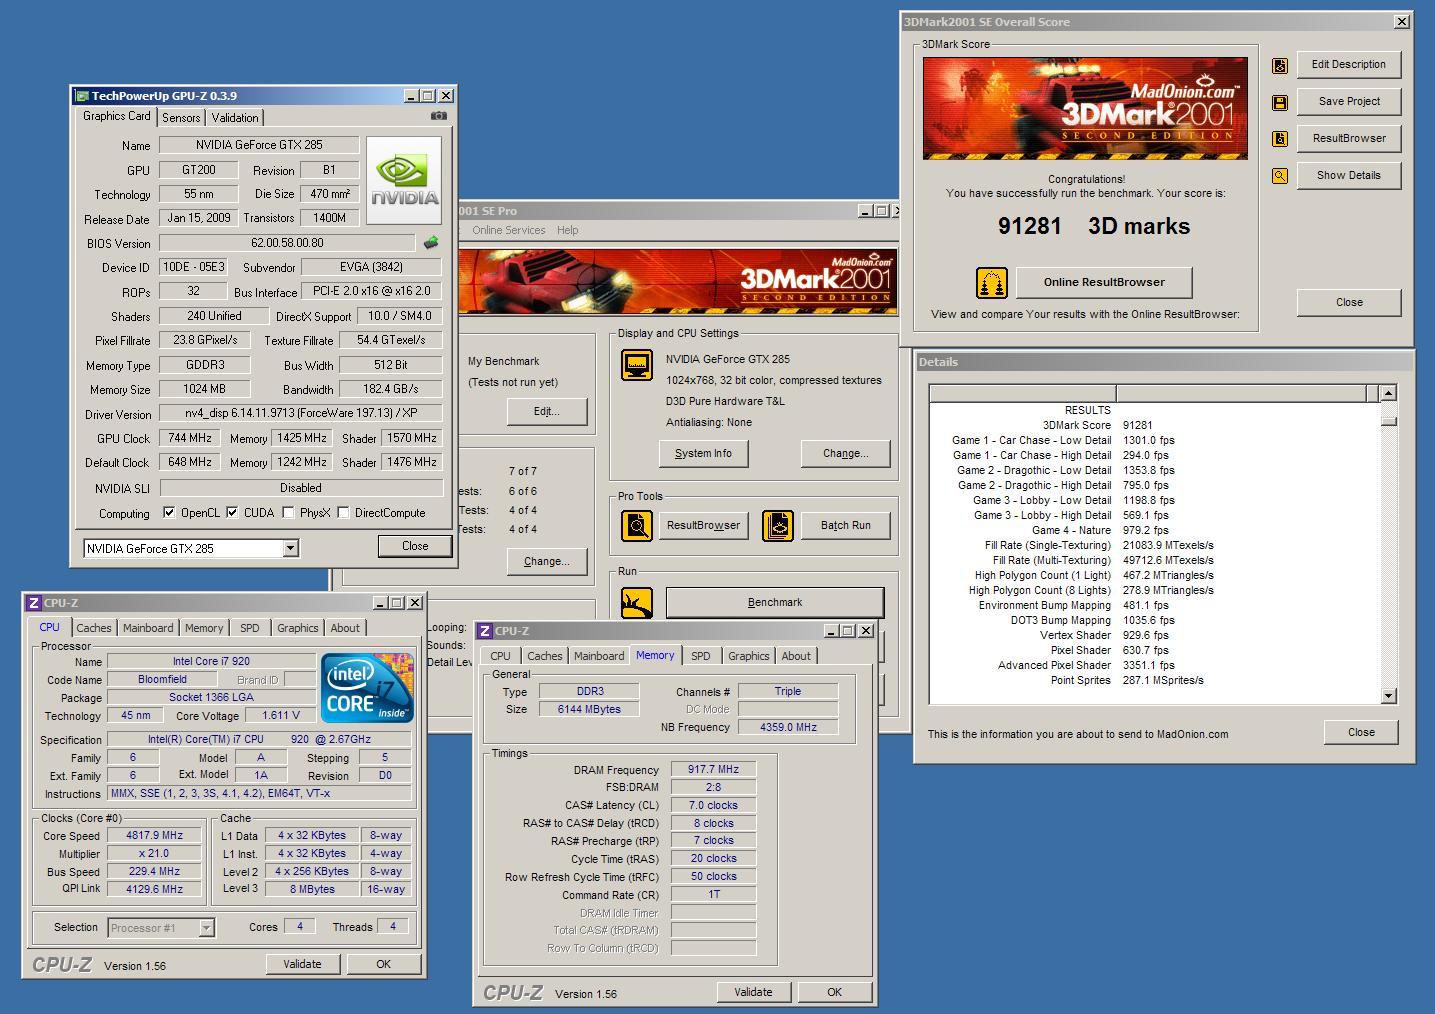Image resolution: width=1435 pixels, height=1014 pixels.
Task: Click the GPU-Z screenshot camera icon
Action: tap(438, 115)
